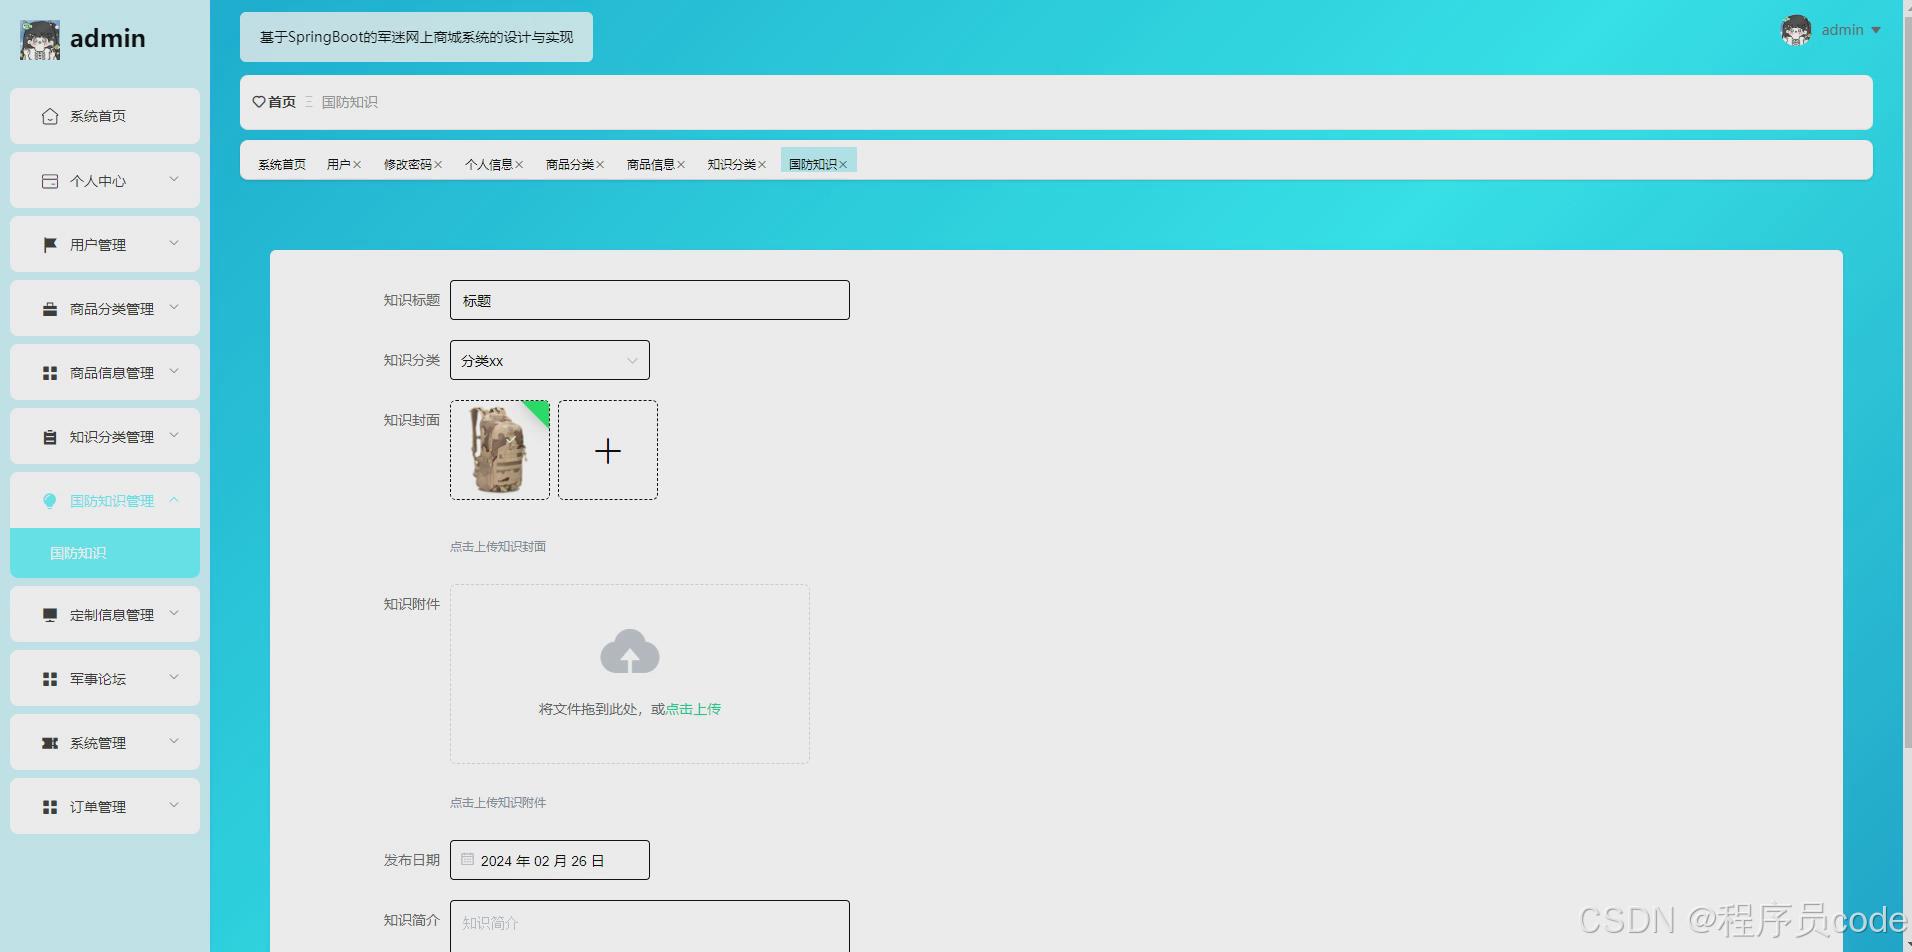Close the 修改密码 tab

[x=438, y=165]
